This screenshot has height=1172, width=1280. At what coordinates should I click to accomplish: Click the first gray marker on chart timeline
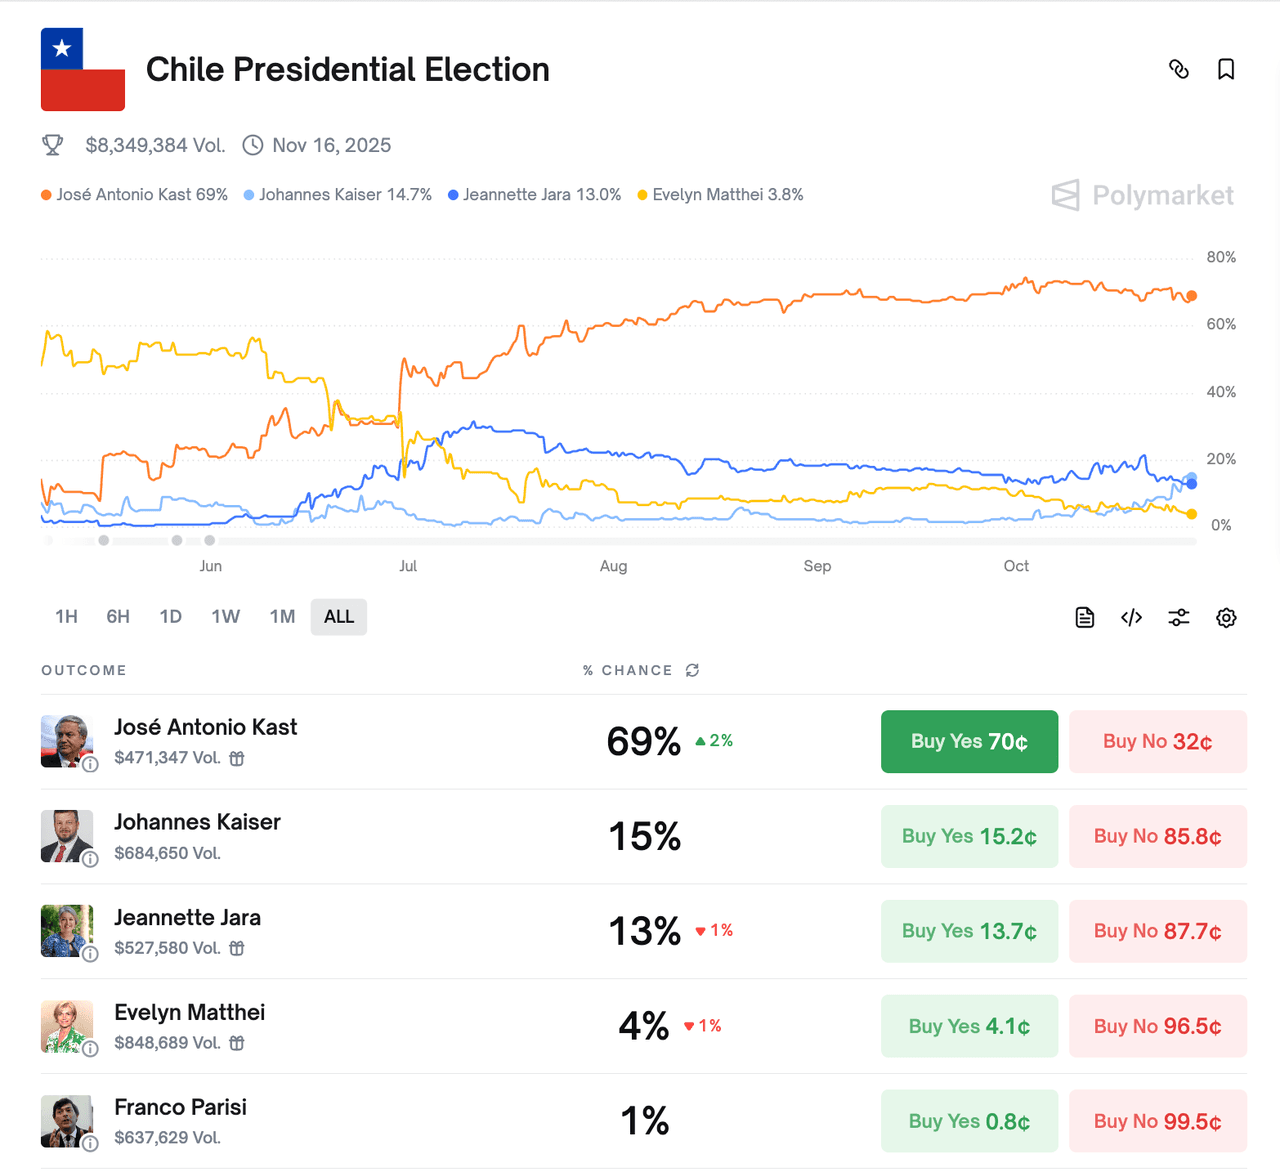point(104,540)
